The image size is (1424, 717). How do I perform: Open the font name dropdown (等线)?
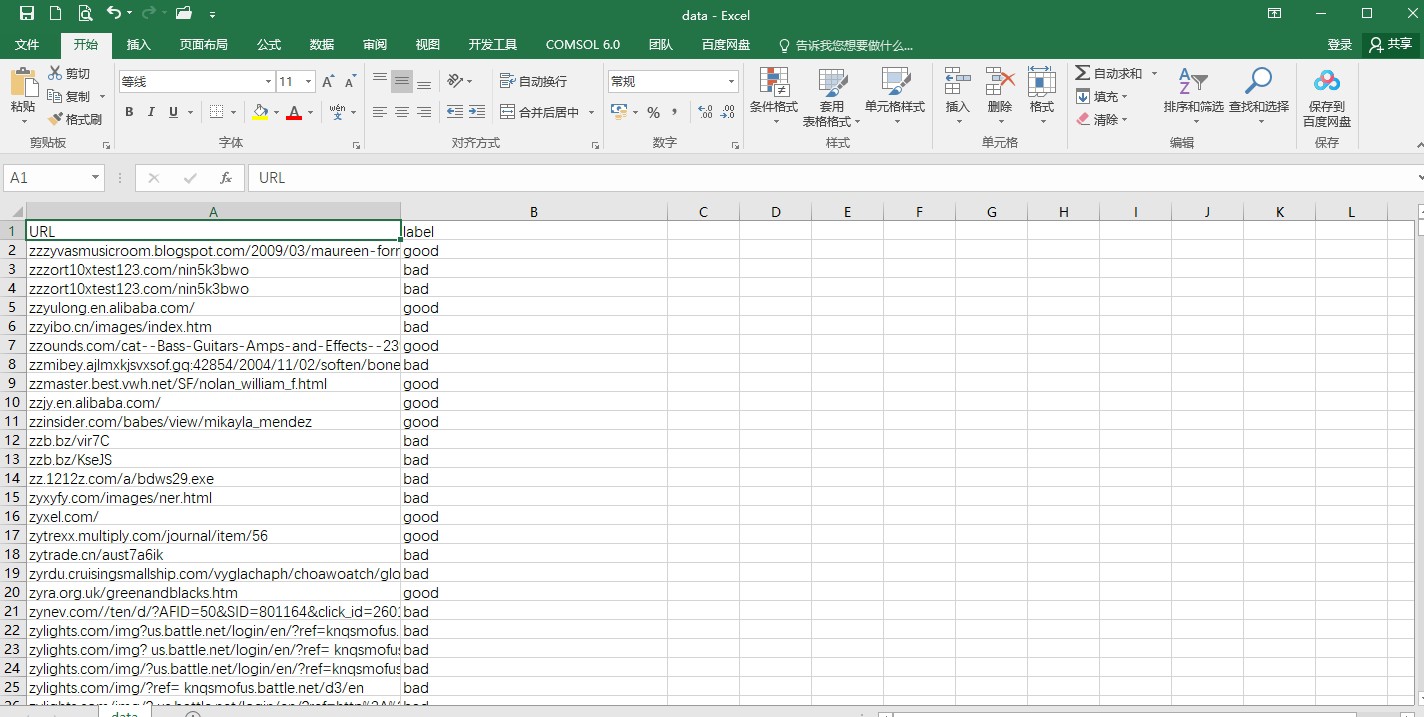268,81
